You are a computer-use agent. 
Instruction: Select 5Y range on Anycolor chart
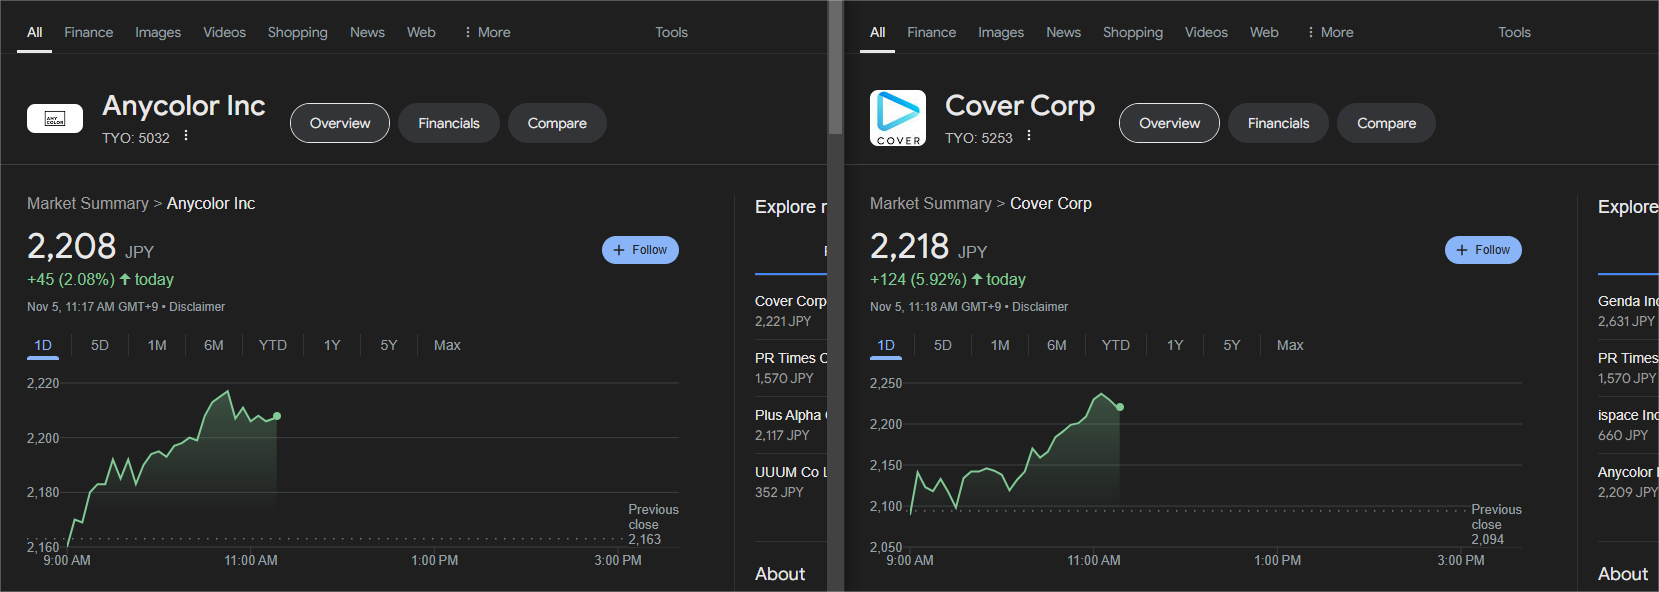tap(389, 345)
